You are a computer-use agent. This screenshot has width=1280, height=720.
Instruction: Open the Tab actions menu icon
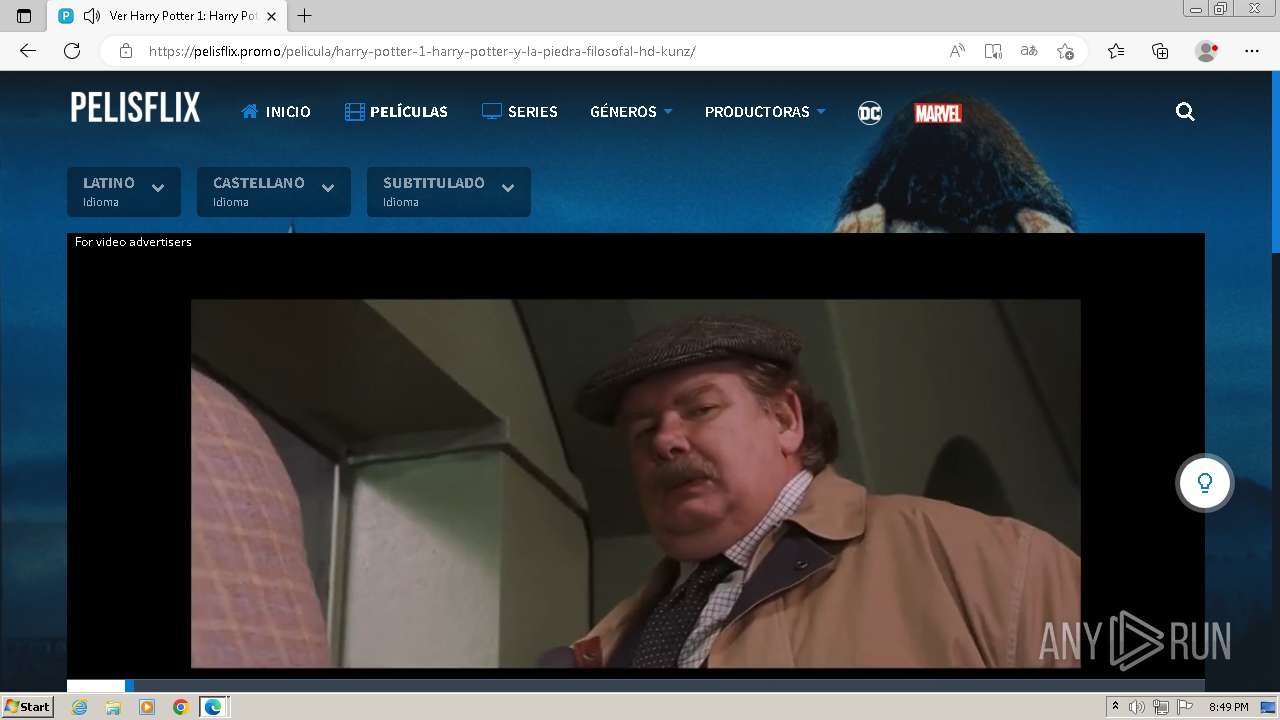(x=24, y=16)
